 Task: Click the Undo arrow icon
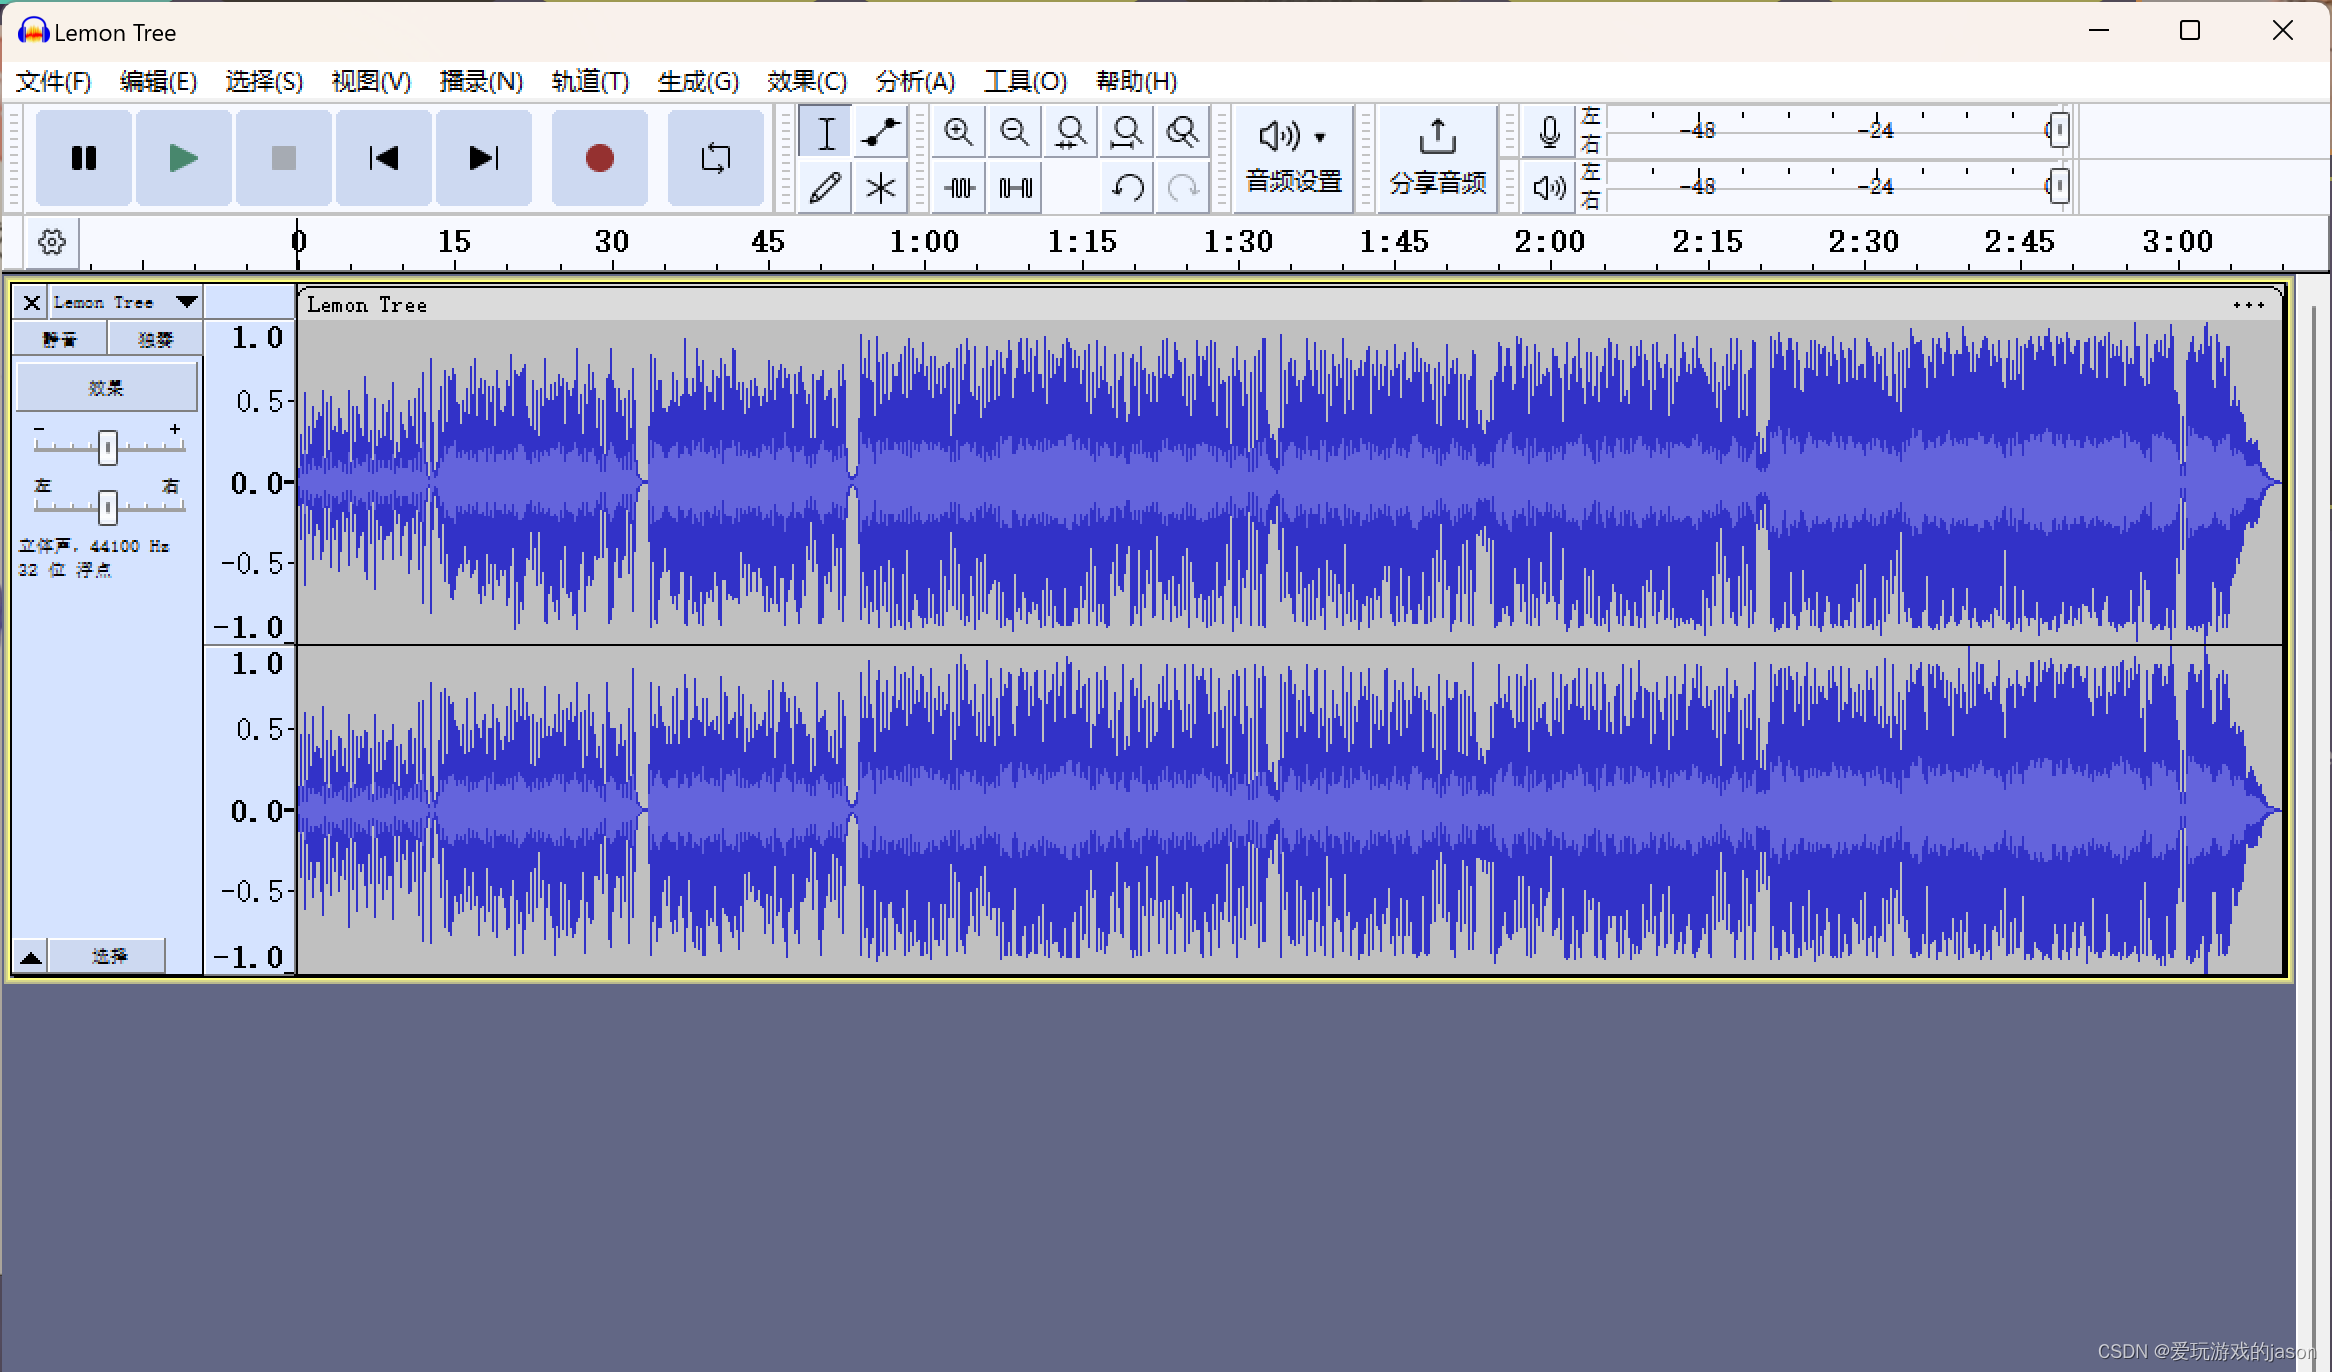click(1127, 187)
